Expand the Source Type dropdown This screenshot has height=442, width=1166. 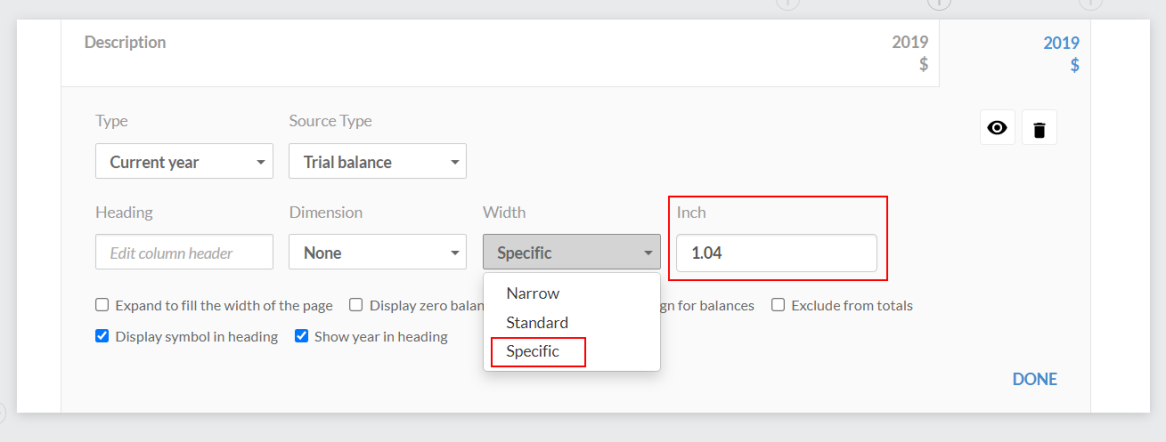pos(377,162)
